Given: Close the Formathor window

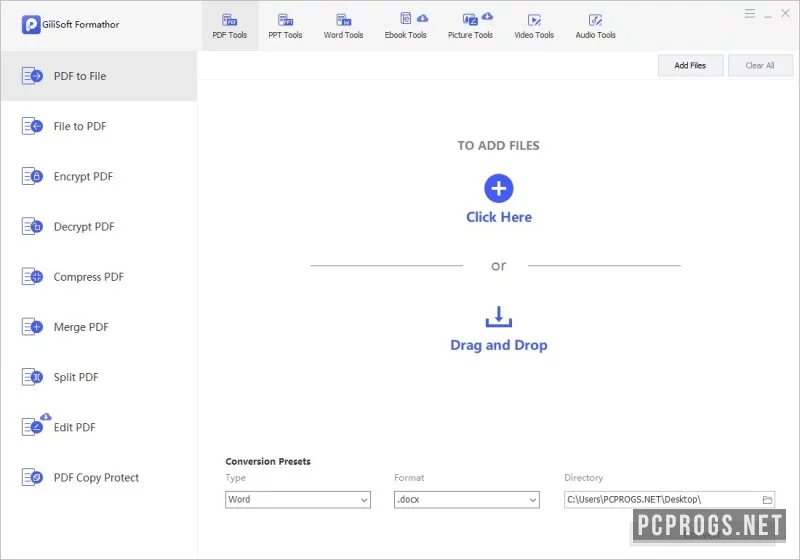Looking at the screenshot, I should (785, 14).
